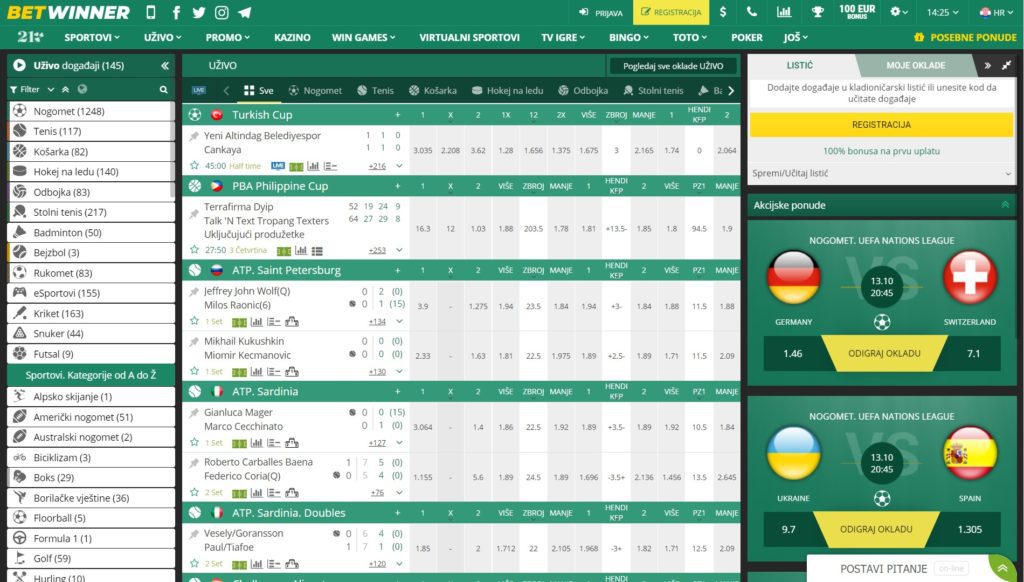Select the Nogomet sport tab
The width and height of the screenshot is (1024, 582).
click(315, 91)
